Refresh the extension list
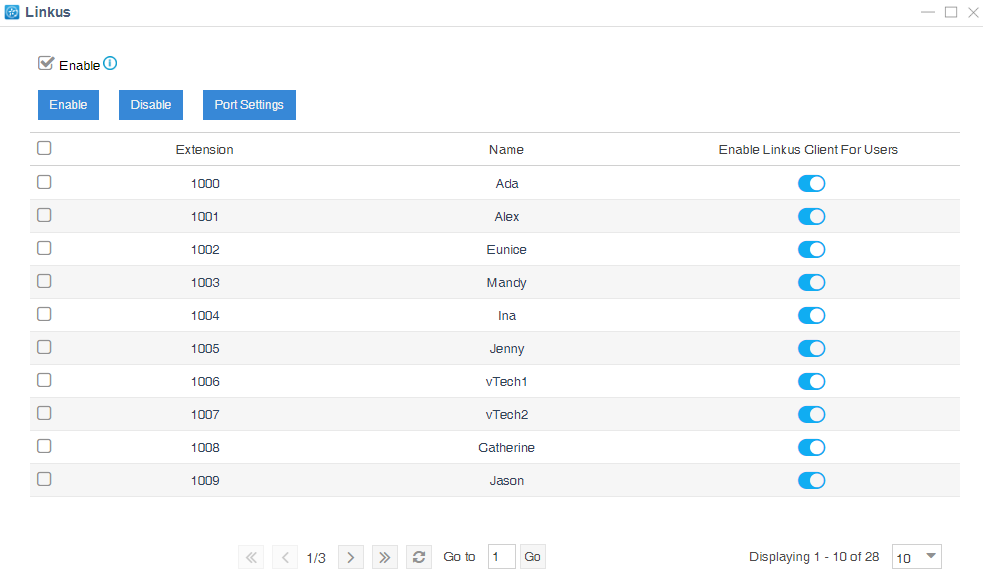 click(420, 557)
